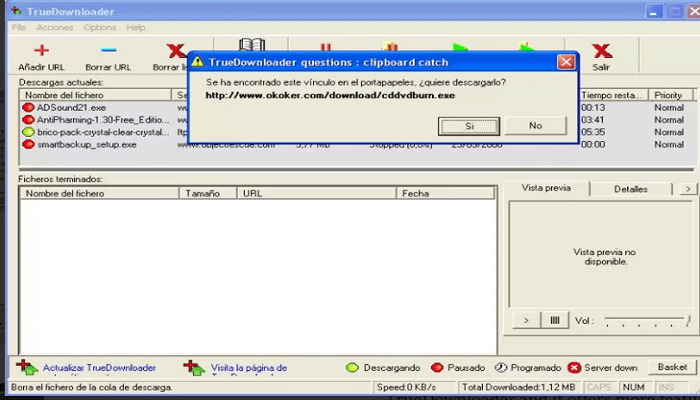
Task: Click the bars stop button in the preview
Action: (554, 320)
